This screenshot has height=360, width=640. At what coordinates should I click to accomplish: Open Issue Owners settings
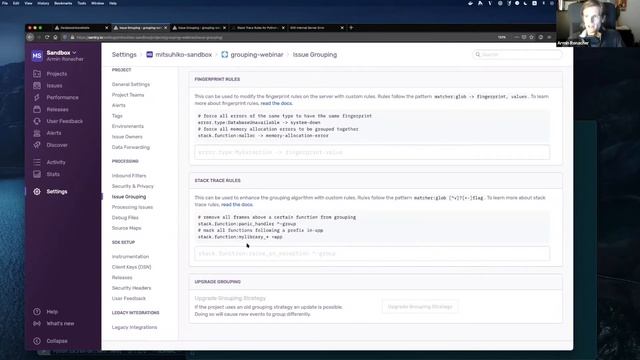(127, 137)
